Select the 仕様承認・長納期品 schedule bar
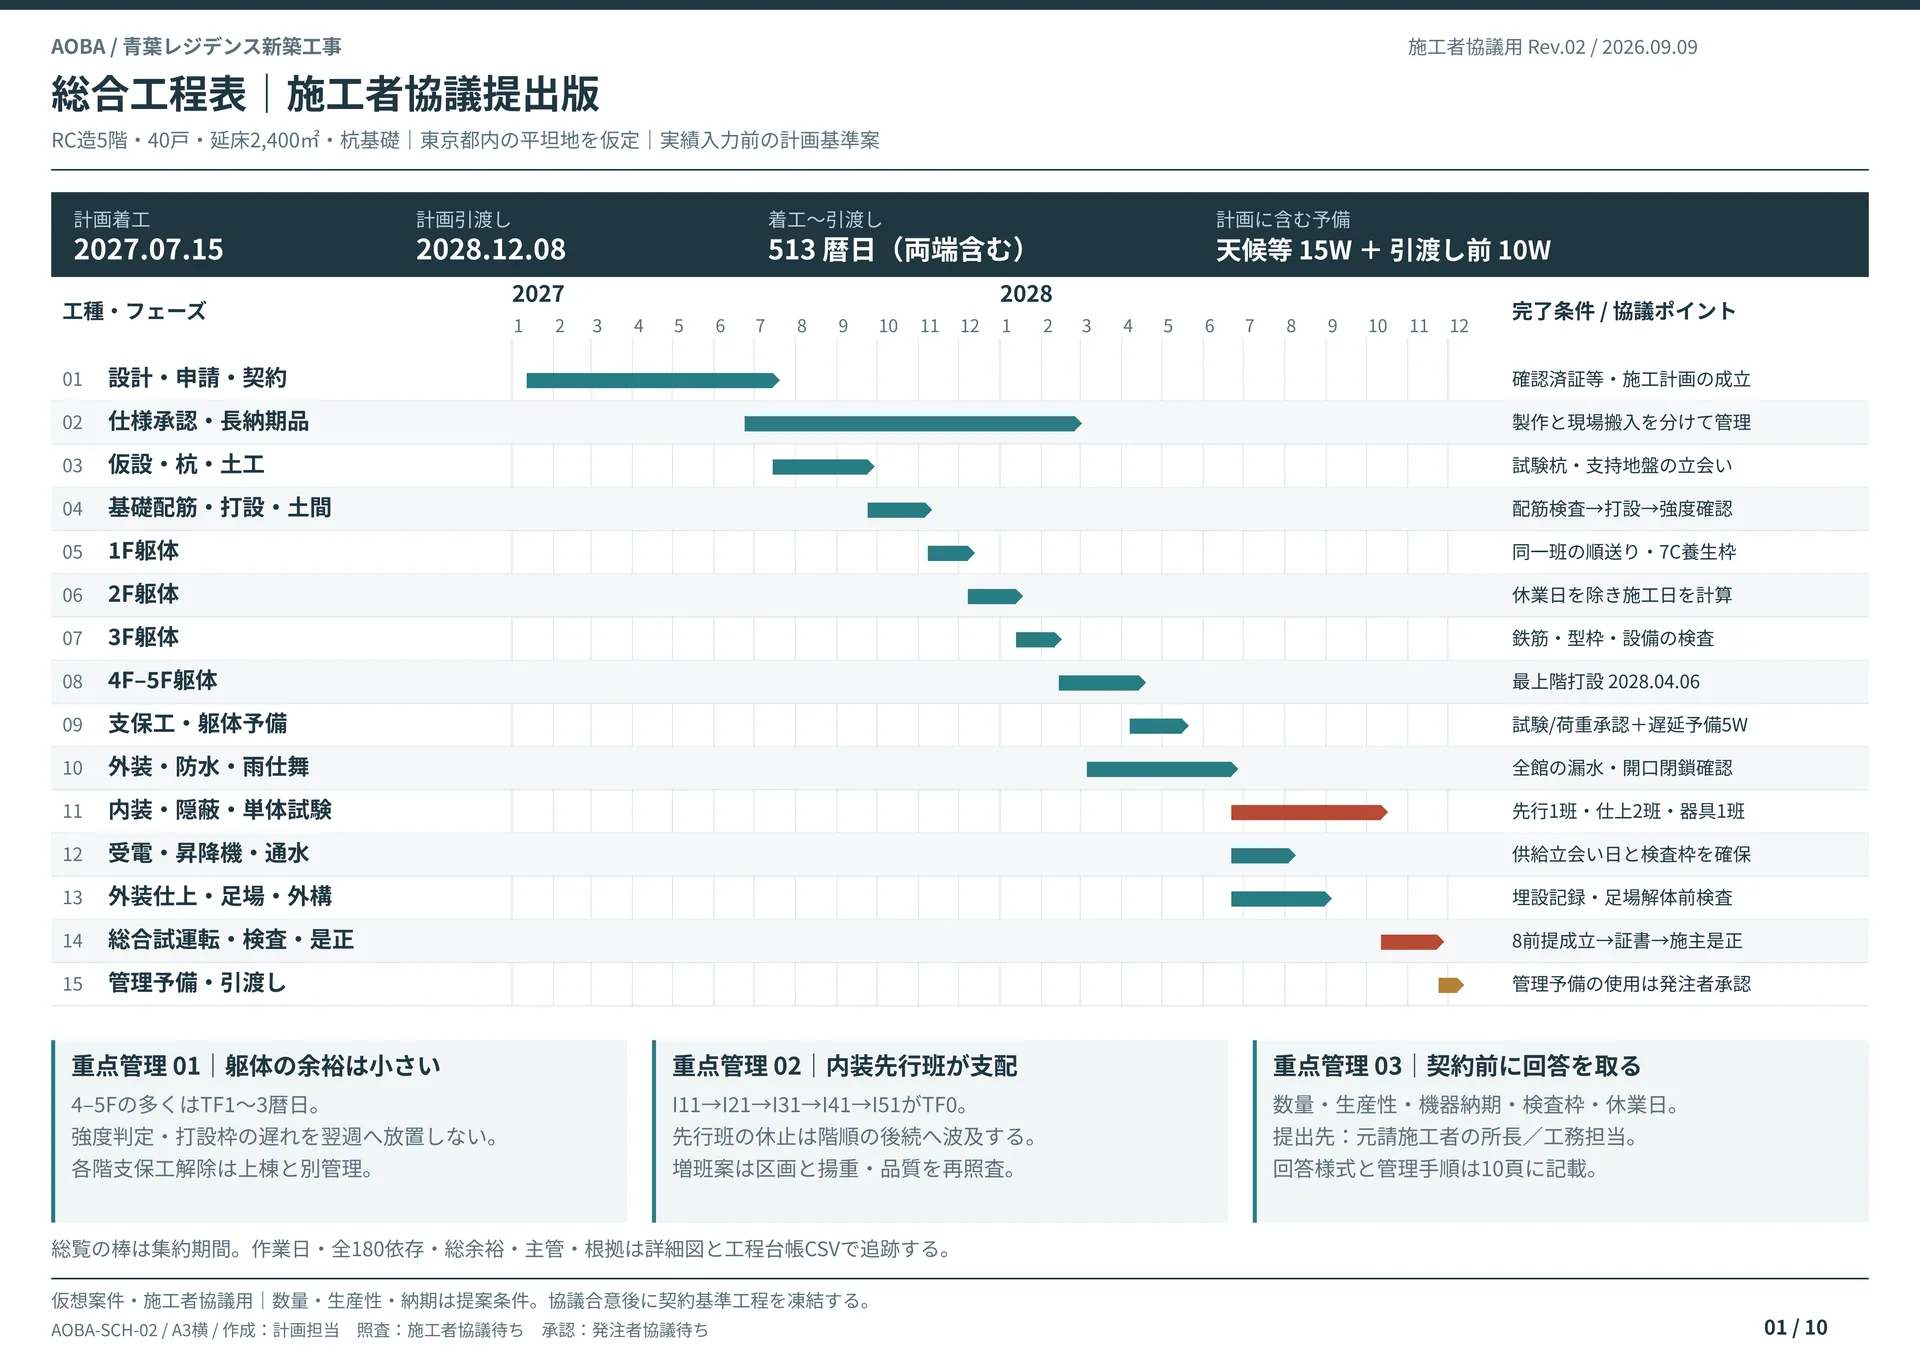 tap(913, 424)
